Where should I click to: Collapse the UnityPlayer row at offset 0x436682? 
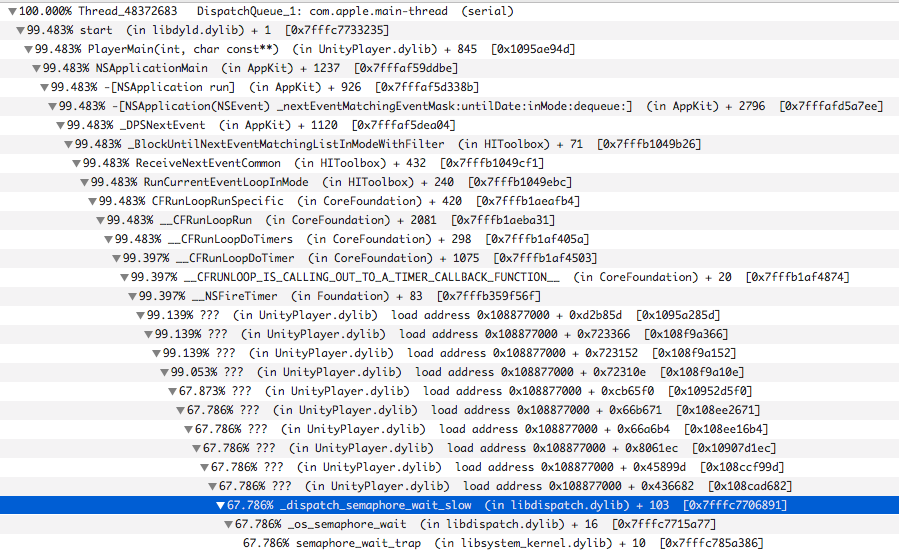(213, 487)
